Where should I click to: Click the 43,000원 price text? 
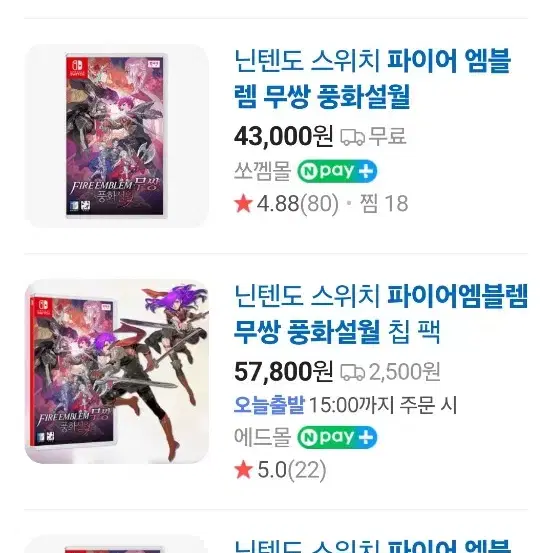coord(284,136)
